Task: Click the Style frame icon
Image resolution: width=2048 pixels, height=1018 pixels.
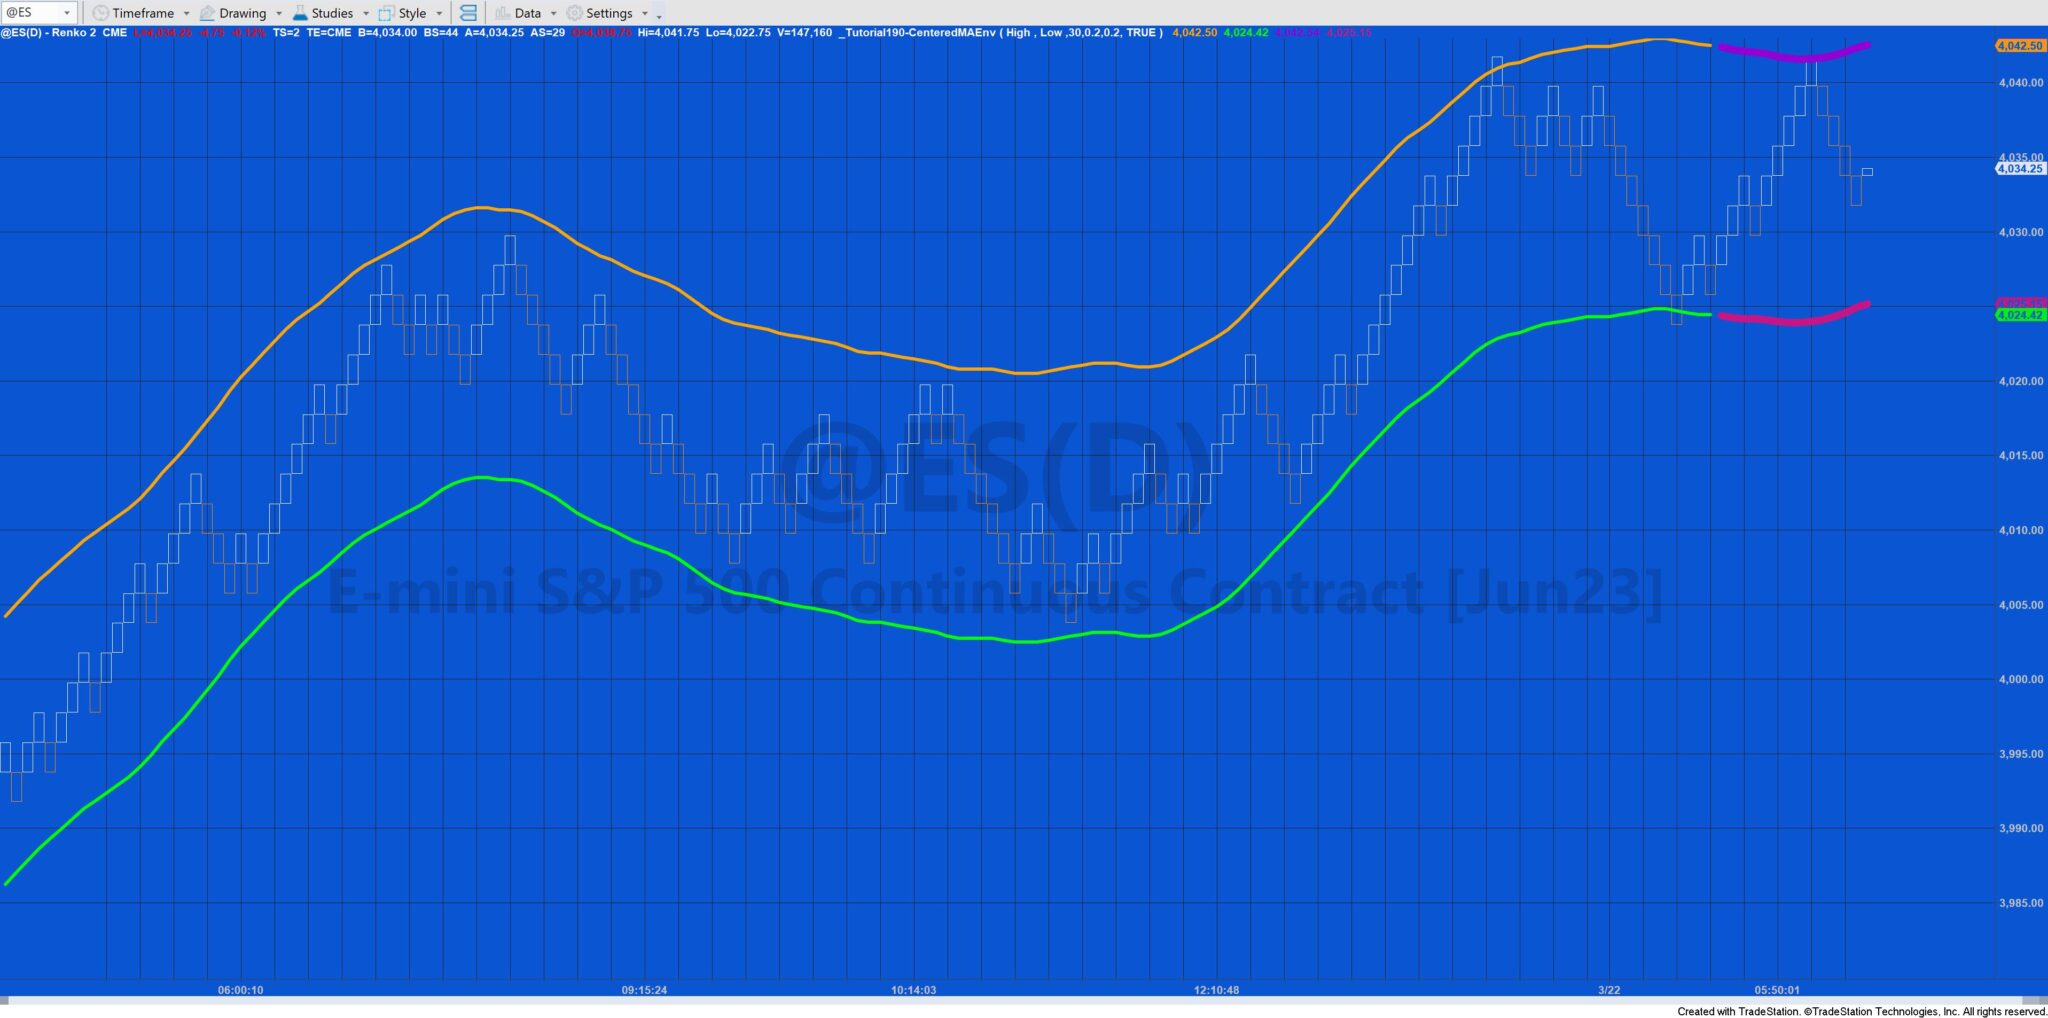Action: (x=385, y=12)
